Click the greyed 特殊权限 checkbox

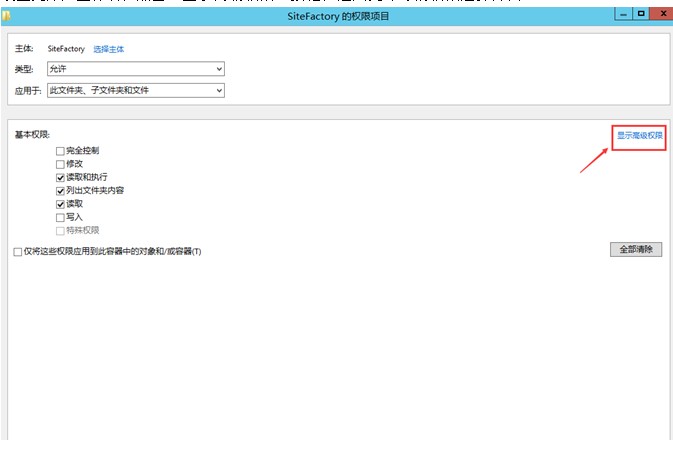point(60,229)
